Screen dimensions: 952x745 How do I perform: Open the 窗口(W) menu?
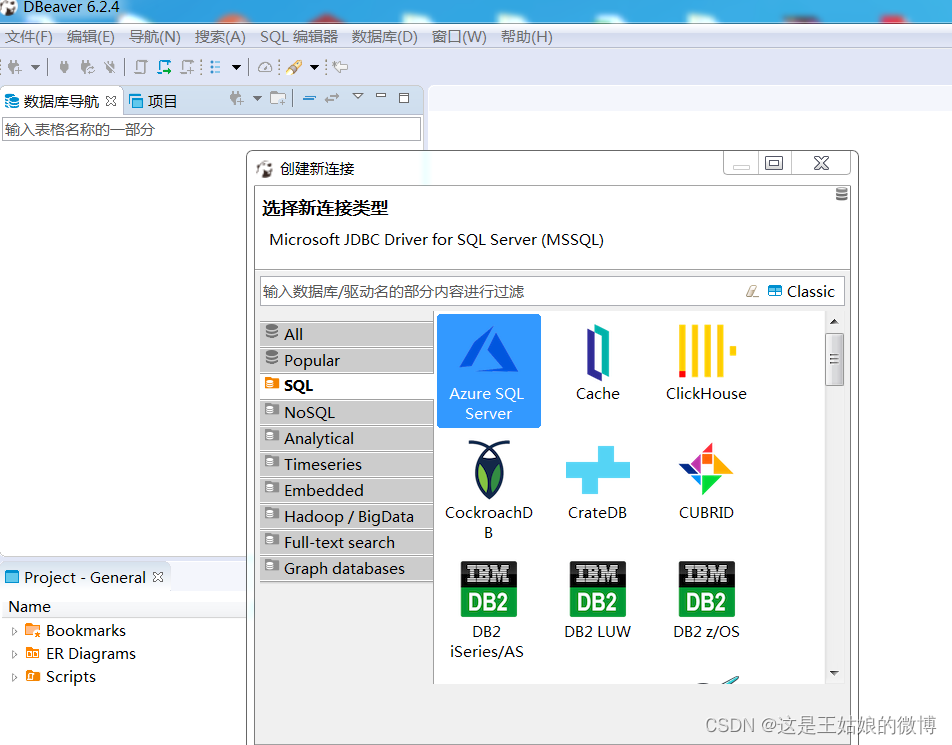tap(459, 37)
